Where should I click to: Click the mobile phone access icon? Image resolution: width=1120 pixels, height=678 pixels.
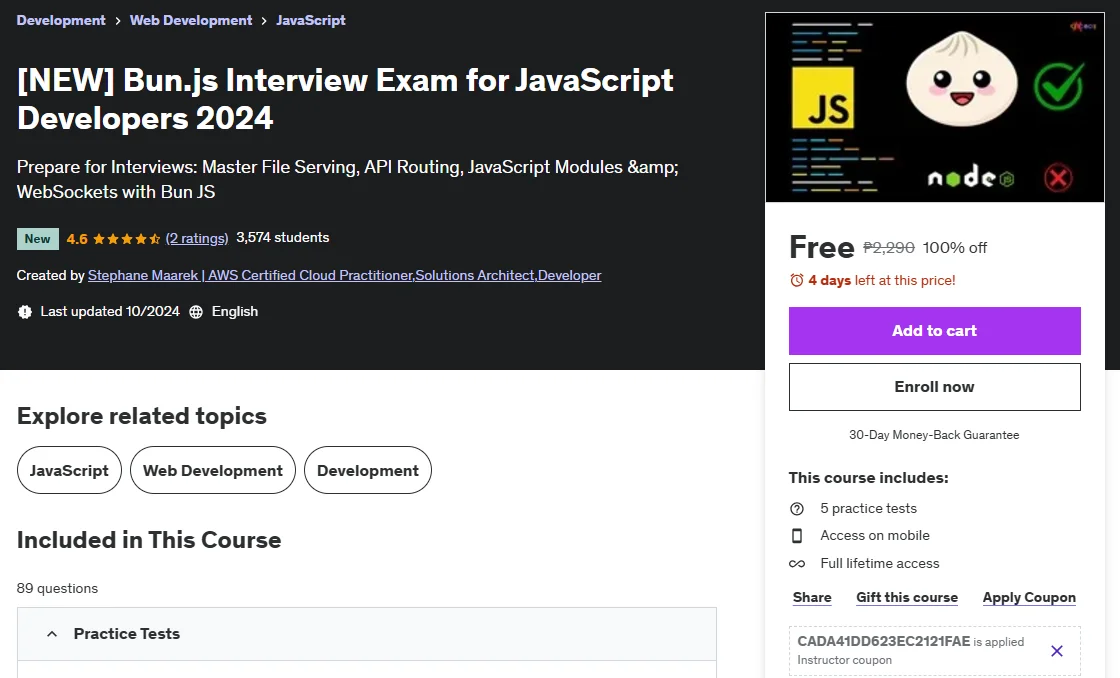point(796,536)
